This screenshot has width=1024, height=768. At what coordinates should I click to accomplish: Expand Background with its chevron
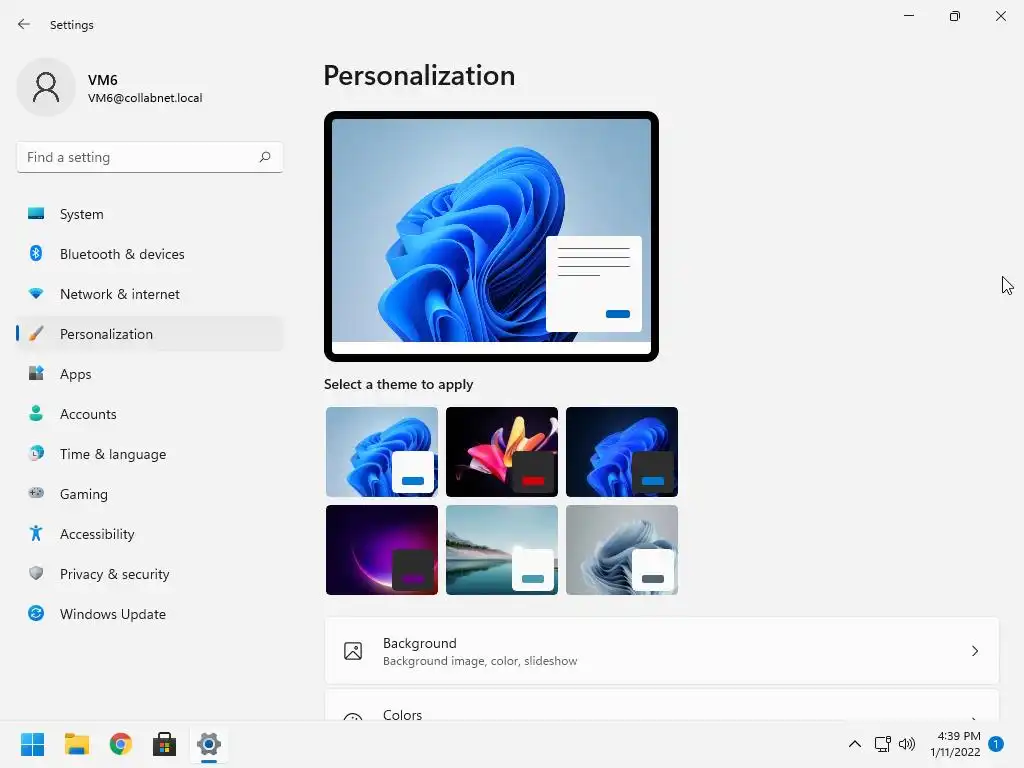click(974, 651)
